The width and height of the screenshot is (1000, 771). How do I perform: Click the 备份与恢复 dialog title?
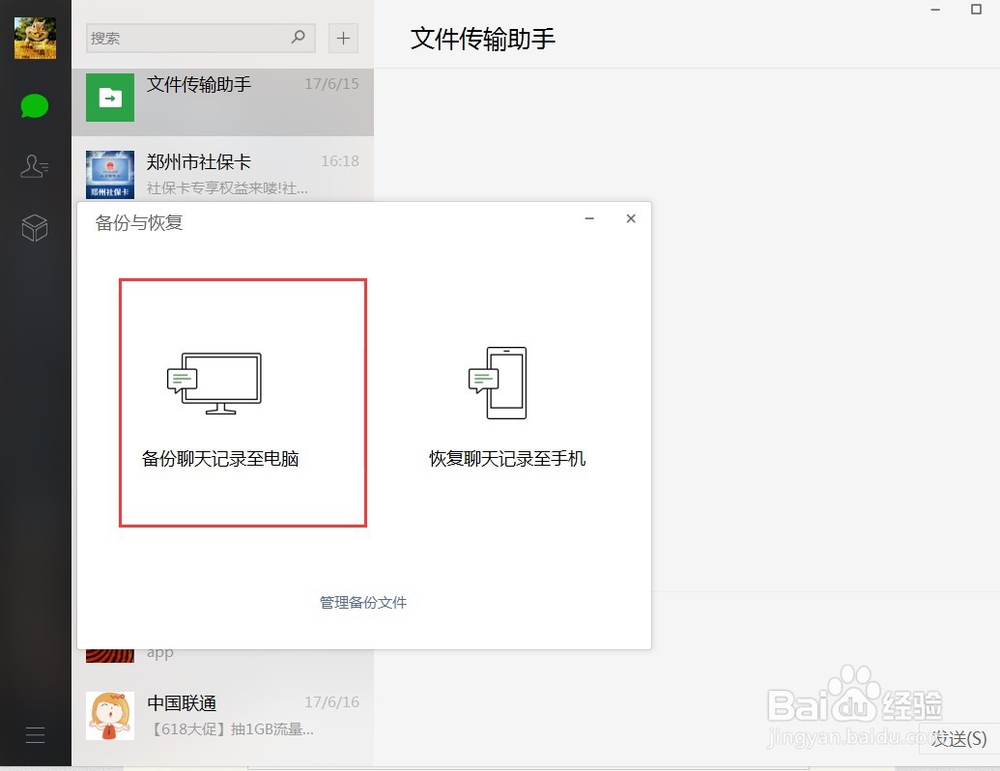(139, 223)
